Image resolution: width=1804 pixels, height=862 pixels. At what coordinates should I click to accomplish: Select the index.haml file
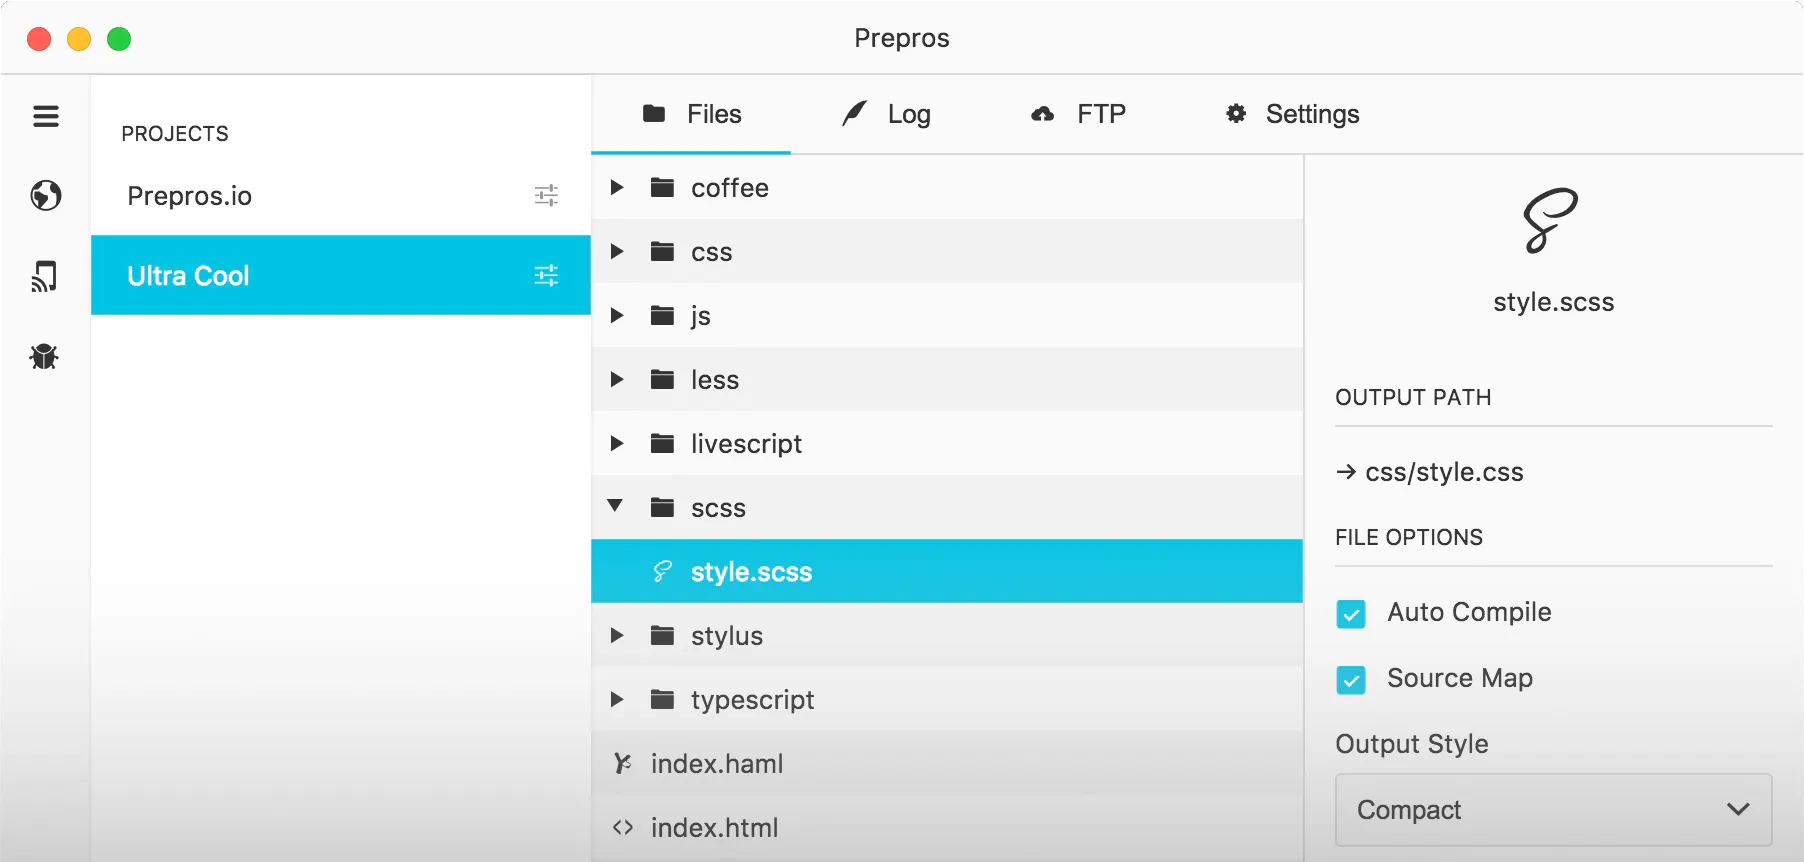point(947,763)
